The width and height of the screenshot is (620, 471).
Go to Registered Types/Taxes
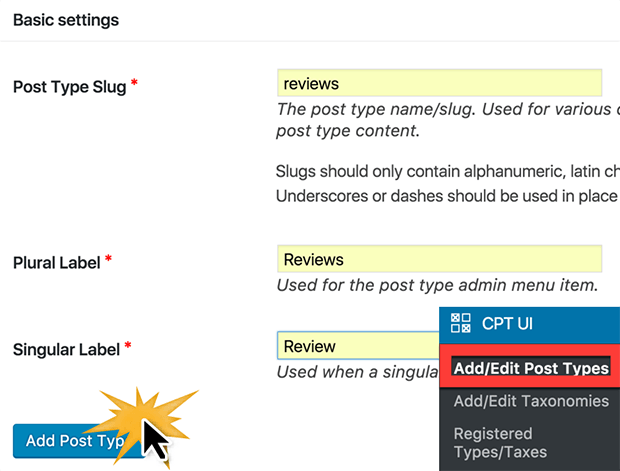pyautogui.click(x=500, y=443)
